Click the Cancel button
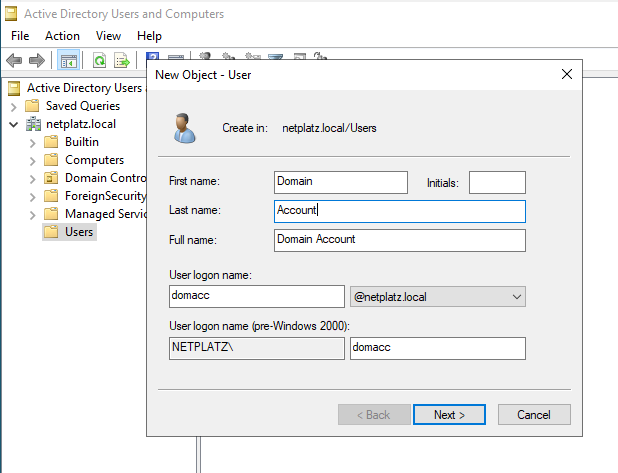 click(534, 415)
